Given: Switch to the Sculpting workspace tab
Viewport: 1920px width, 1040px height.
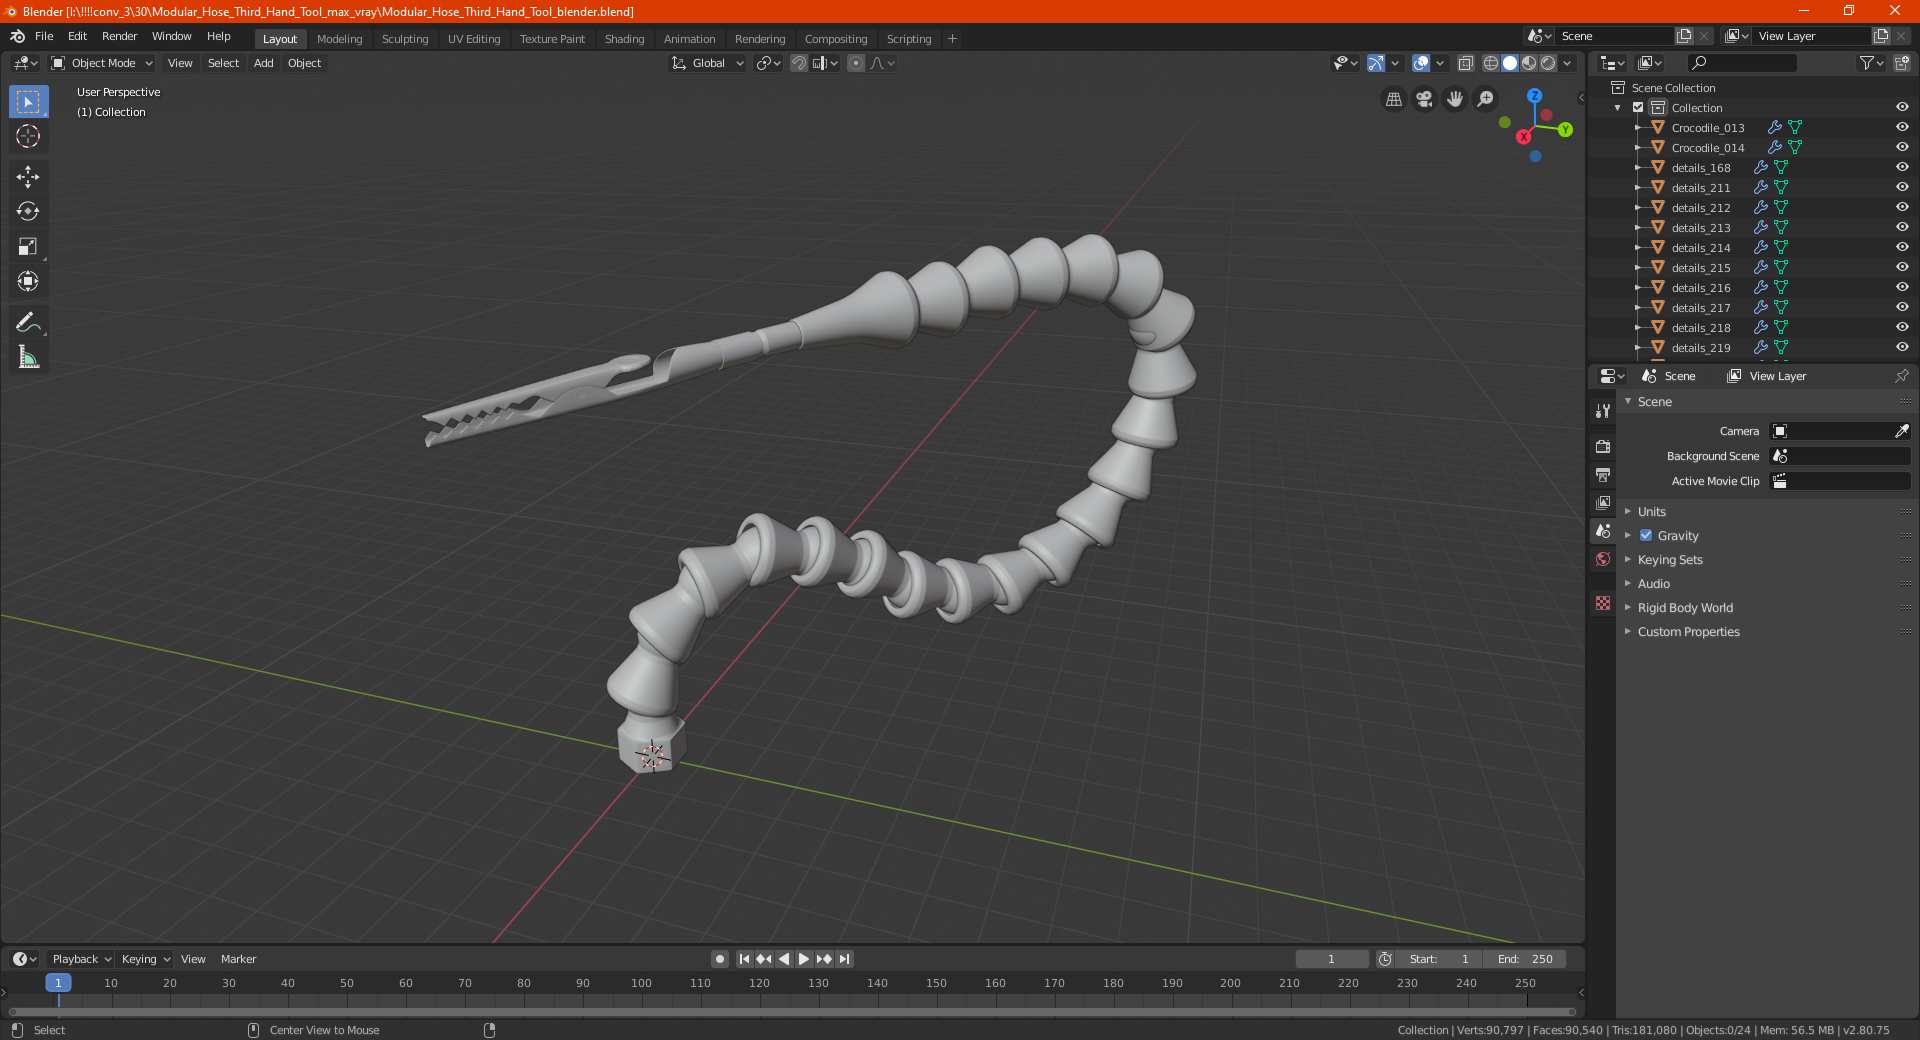Looking at the screenshot, I should click(405, 39).
